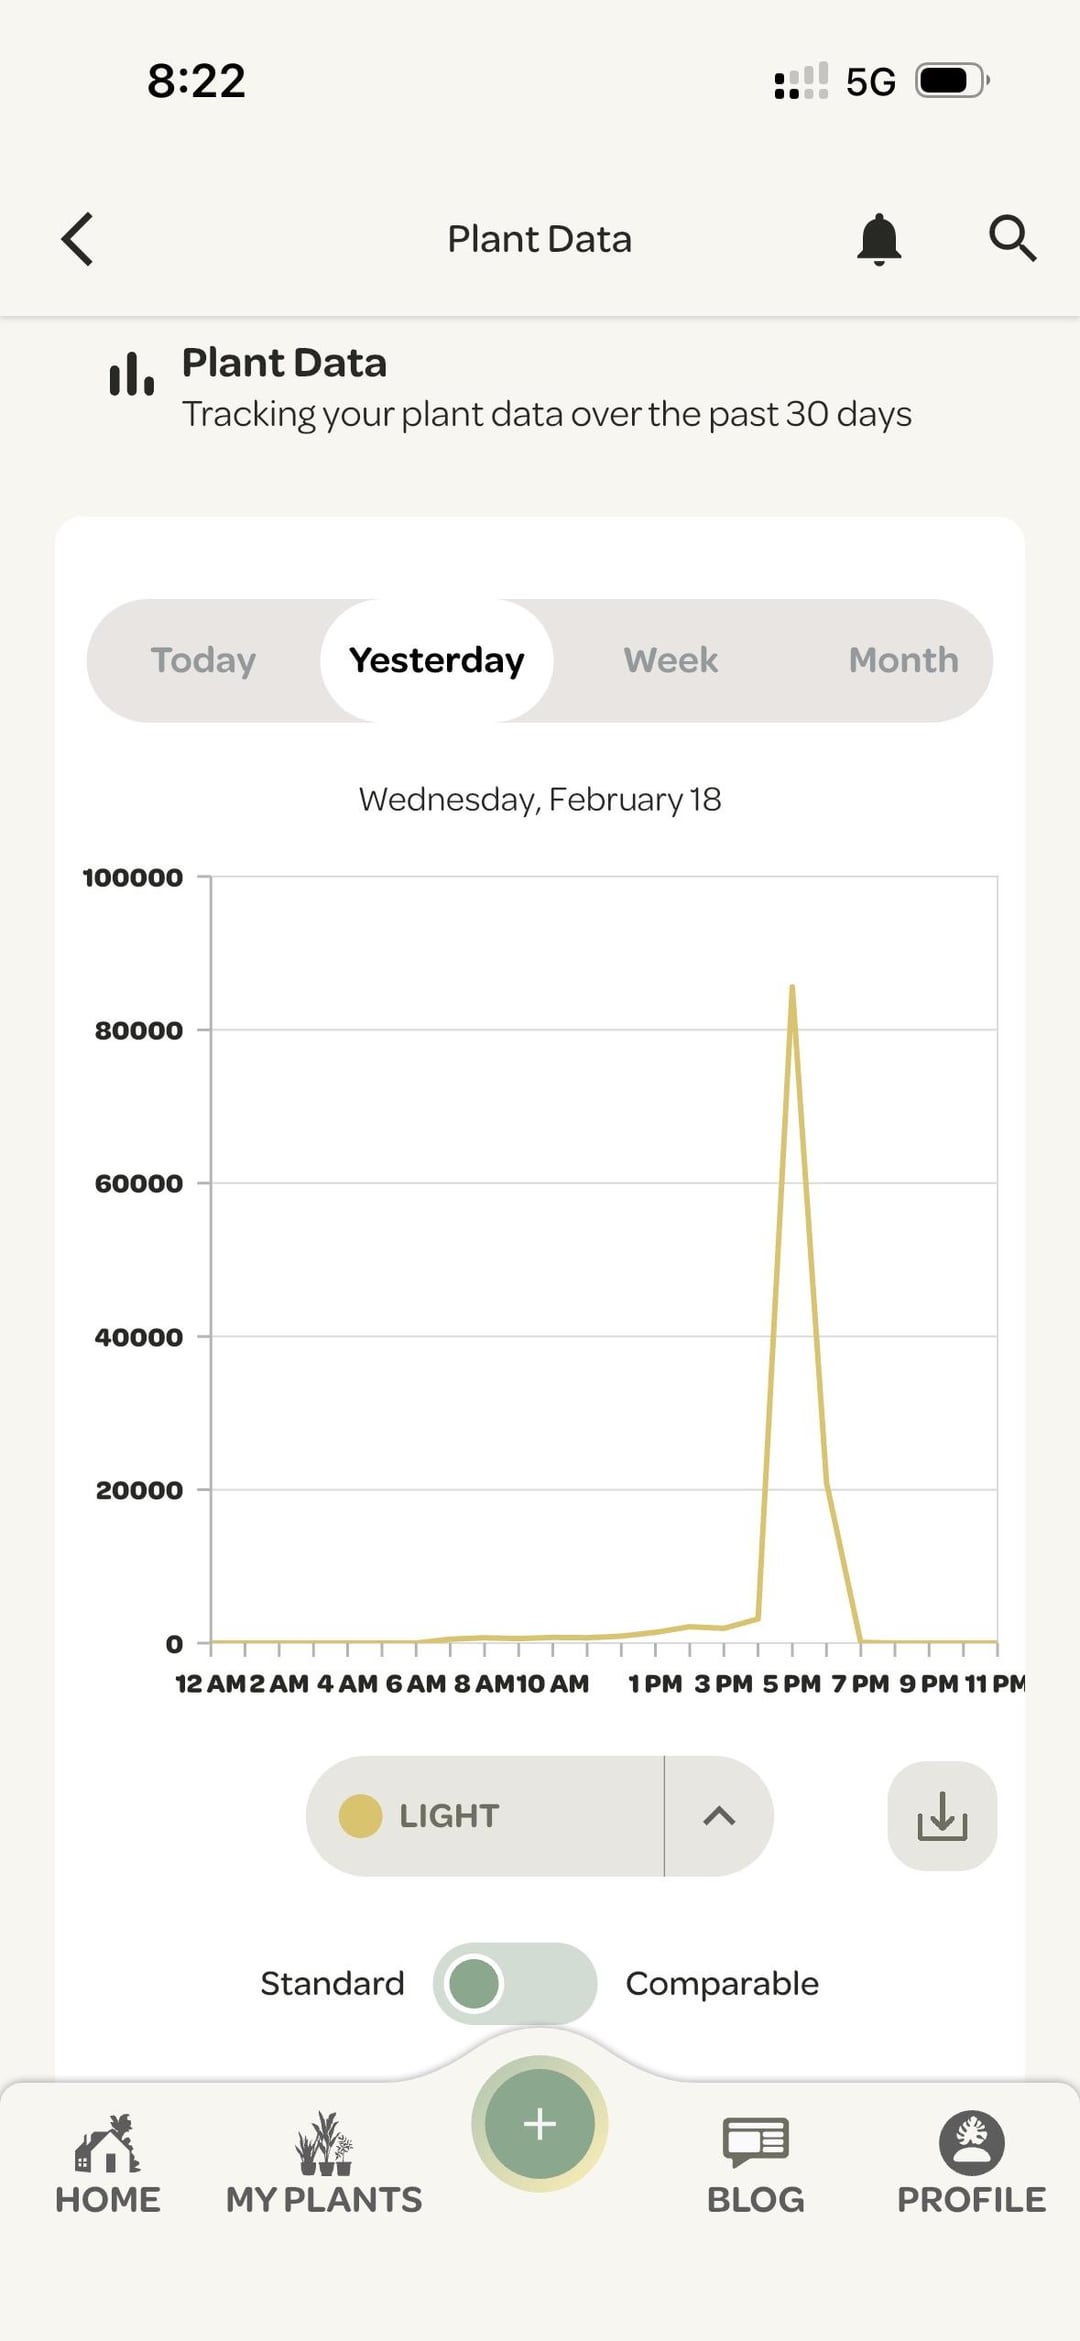The height and width of the screenshot is (2341, 1080).
Task: Expand the LIGHT chevron arrow
Action: point(719,1815)
